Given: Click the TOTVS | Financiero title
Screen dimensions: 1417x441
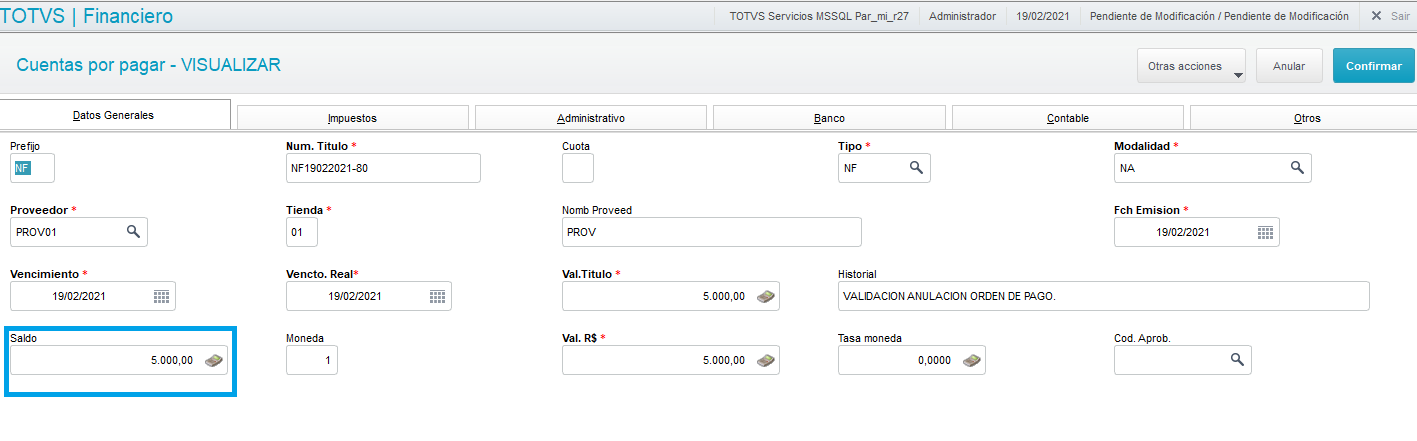Looking at the screenshot, I should point(87,16).
